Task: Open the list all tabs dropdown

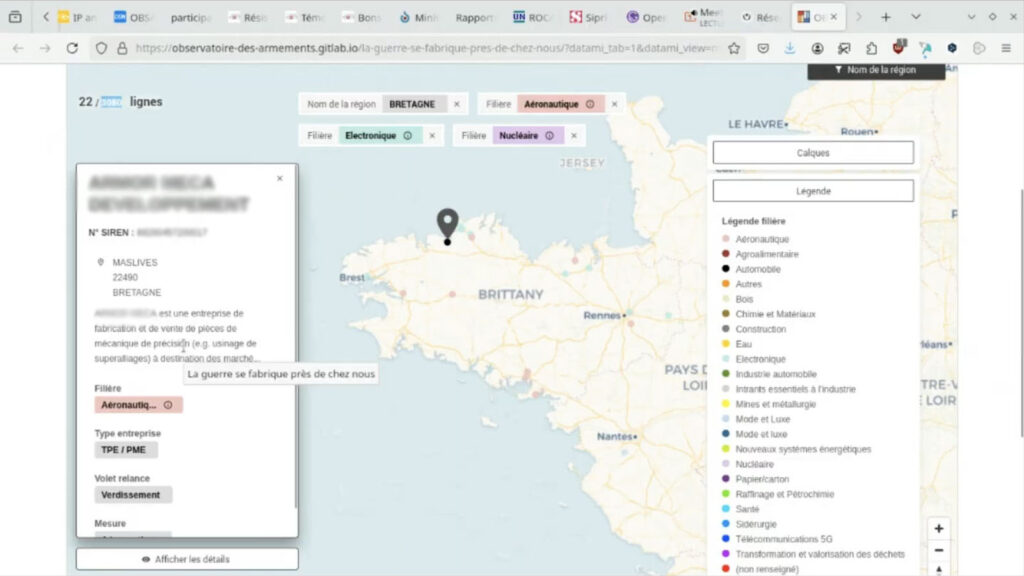Action: [x=916, y=17]
